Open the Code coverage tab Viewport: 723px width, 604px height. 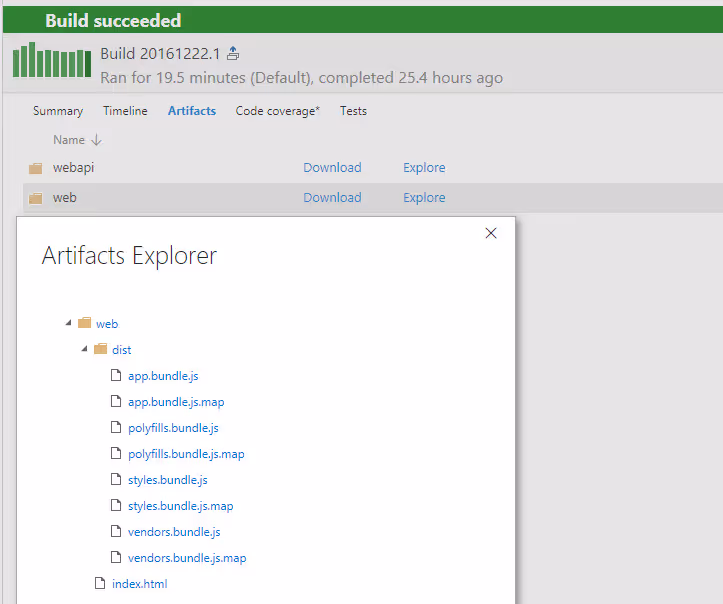pyautogui.click(x=278, y=111)
